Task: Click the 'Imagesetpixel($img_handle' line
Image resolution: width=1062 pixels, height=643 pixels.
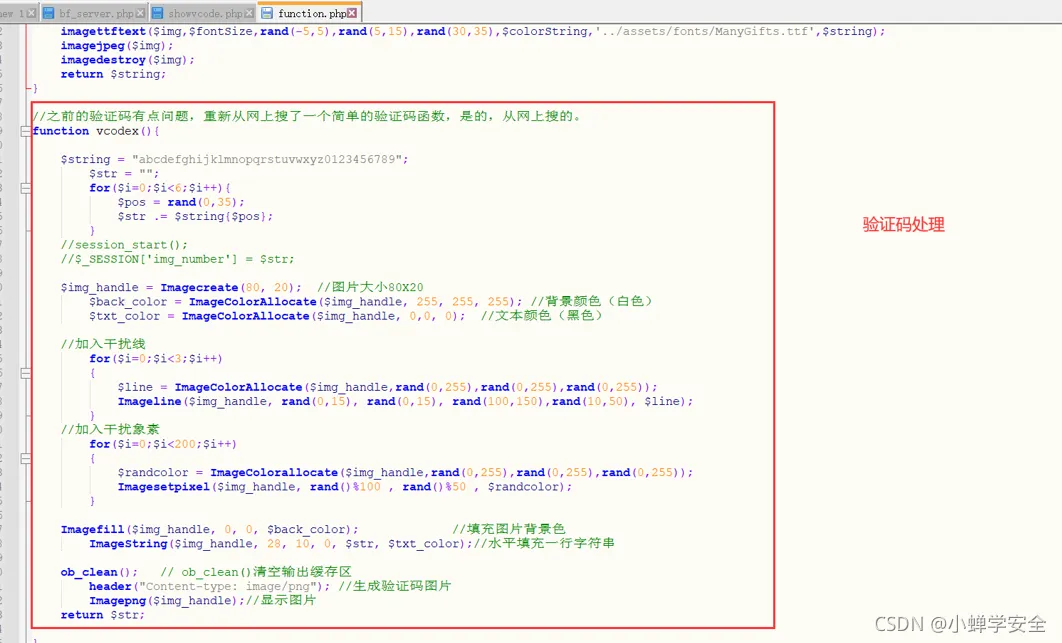Action: coord(345,486)
